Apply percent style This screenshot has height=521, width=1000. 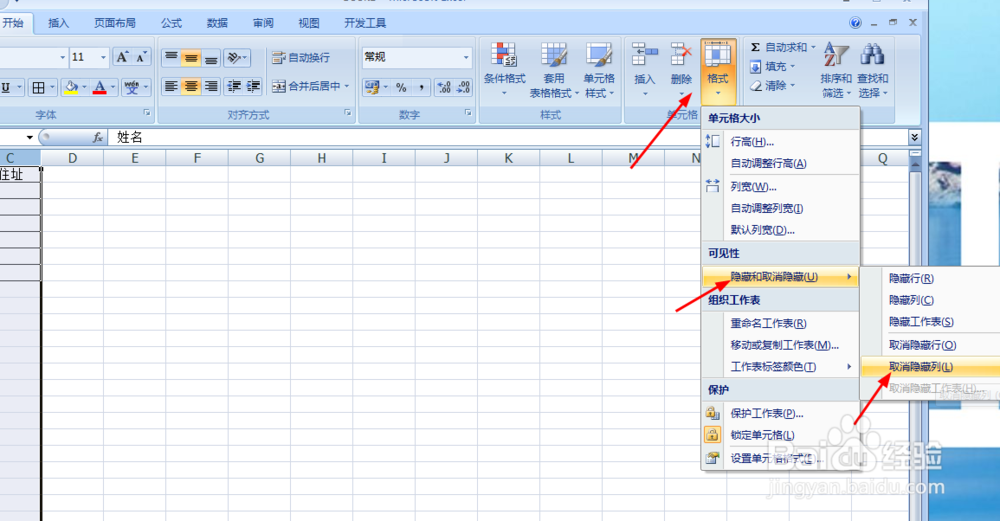[401, 87]
